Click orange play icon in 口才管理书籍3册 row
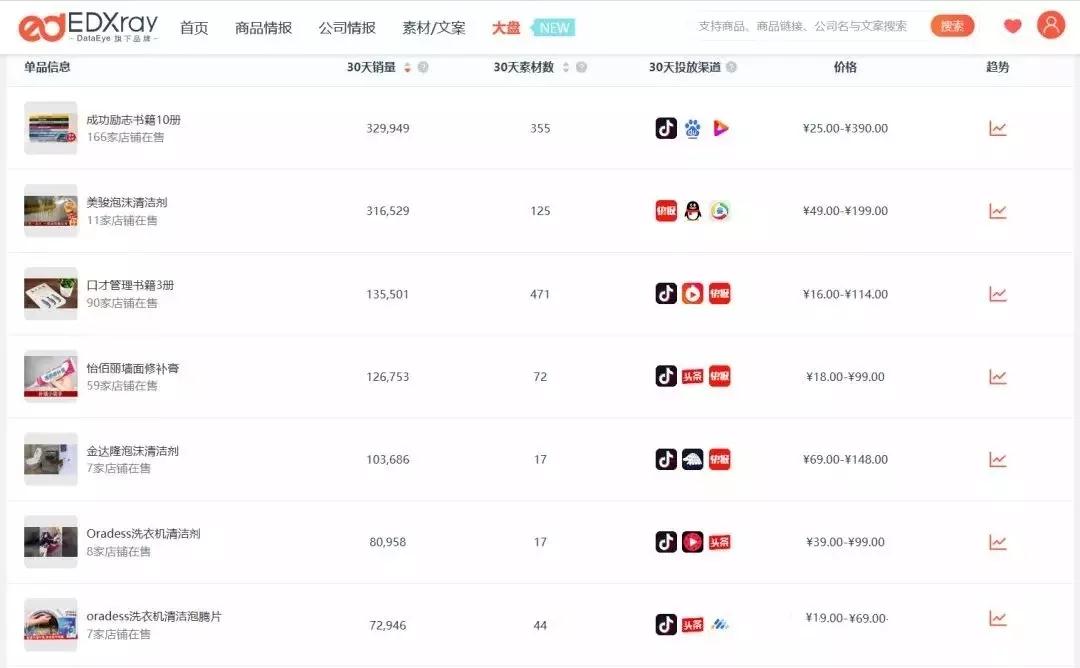Screen dimensions: 1080x668 (693, 294)
